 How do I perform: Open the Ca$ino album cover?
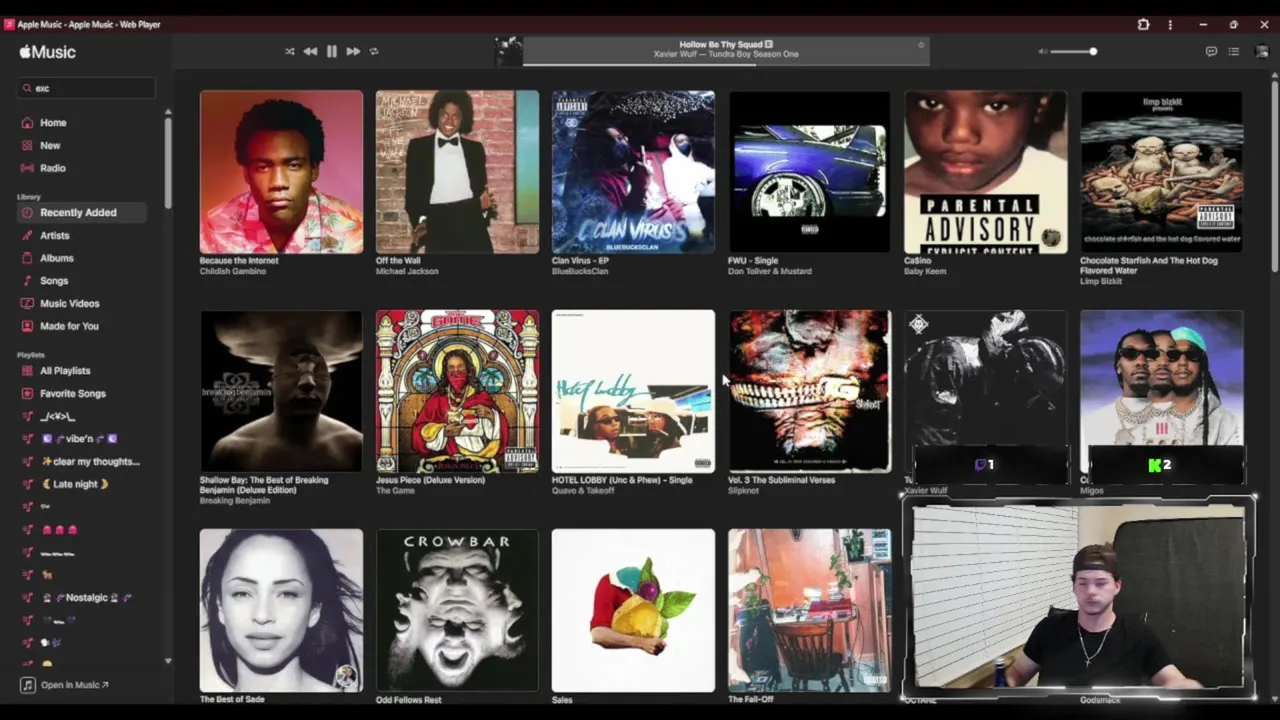click(x=986, y=172)
